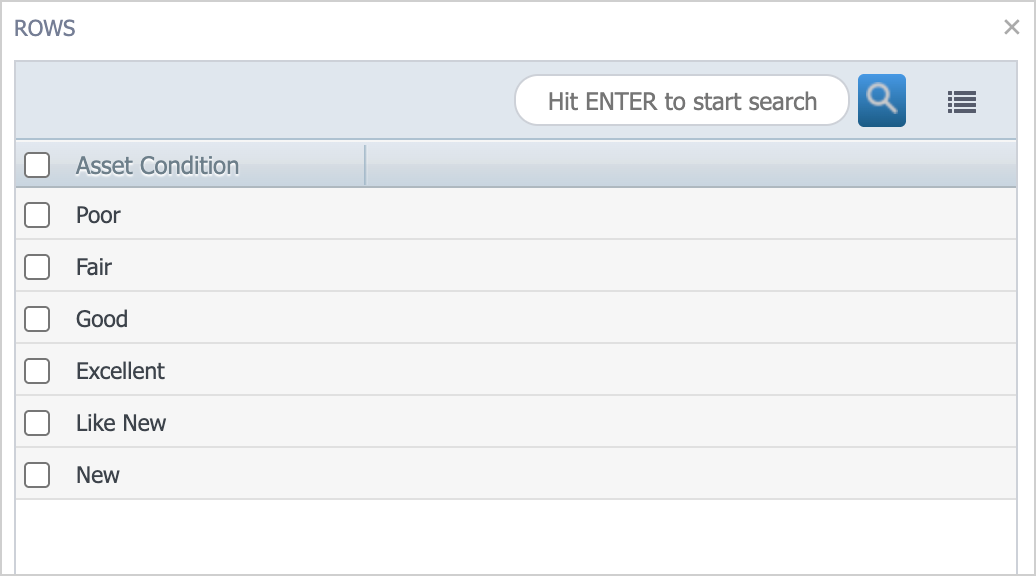Open the list view options icon
1036x576 pixels.
961,102
